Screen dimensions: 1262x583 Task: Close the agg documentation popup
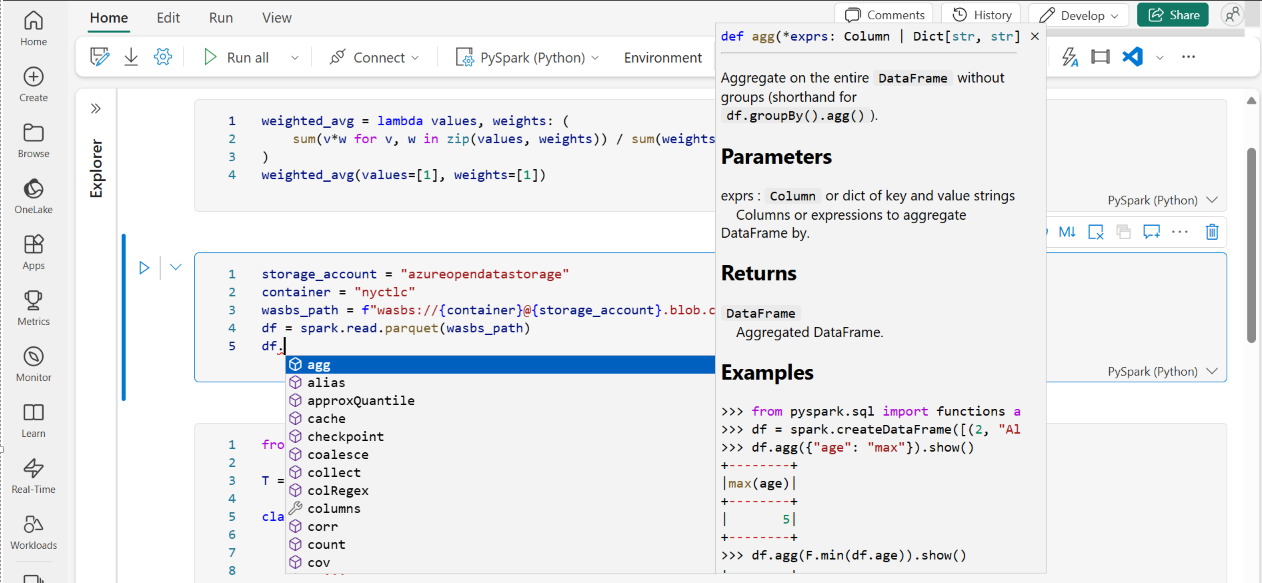pyautogui.click(x=1035, y=36)
